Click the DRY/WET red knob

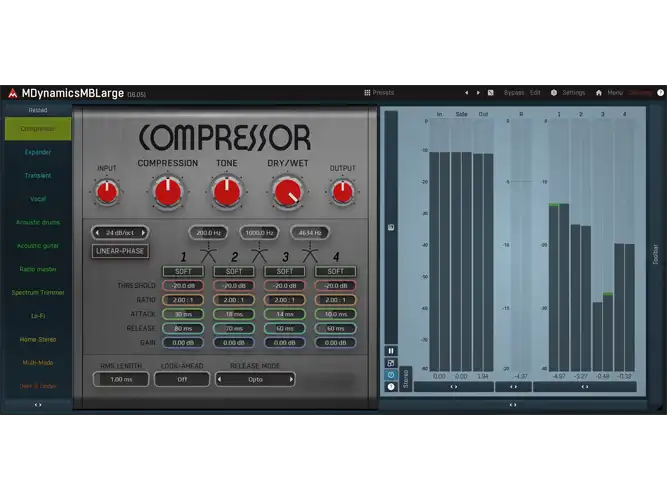[288, 192]
